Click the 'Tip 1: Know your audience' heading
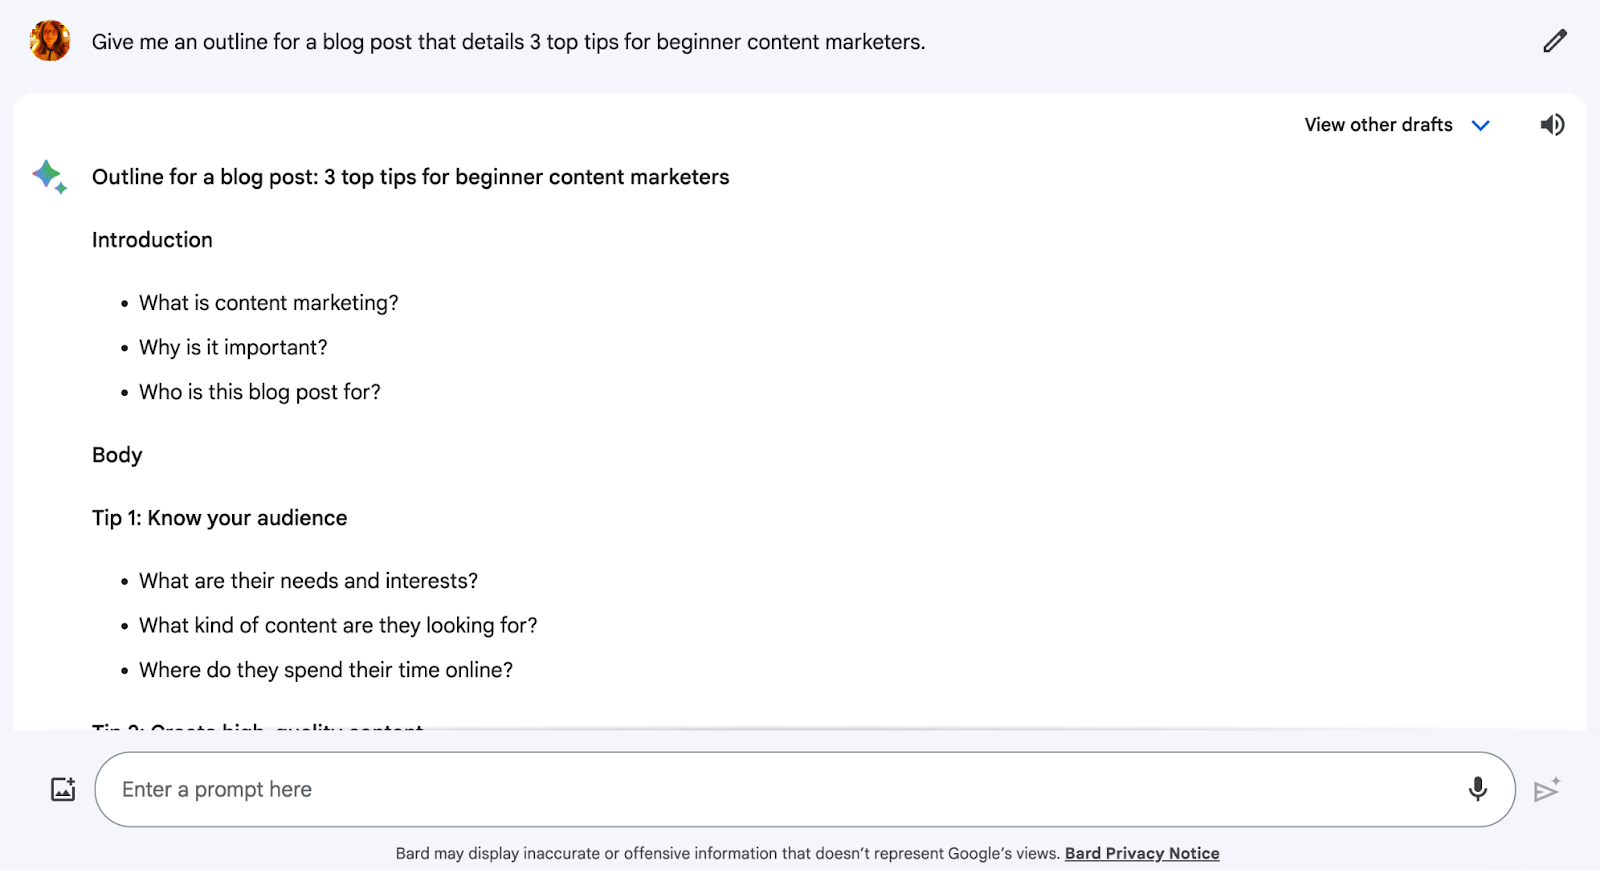The height and width of the screenshot is (871, 1600). click(x=219, y=517)
